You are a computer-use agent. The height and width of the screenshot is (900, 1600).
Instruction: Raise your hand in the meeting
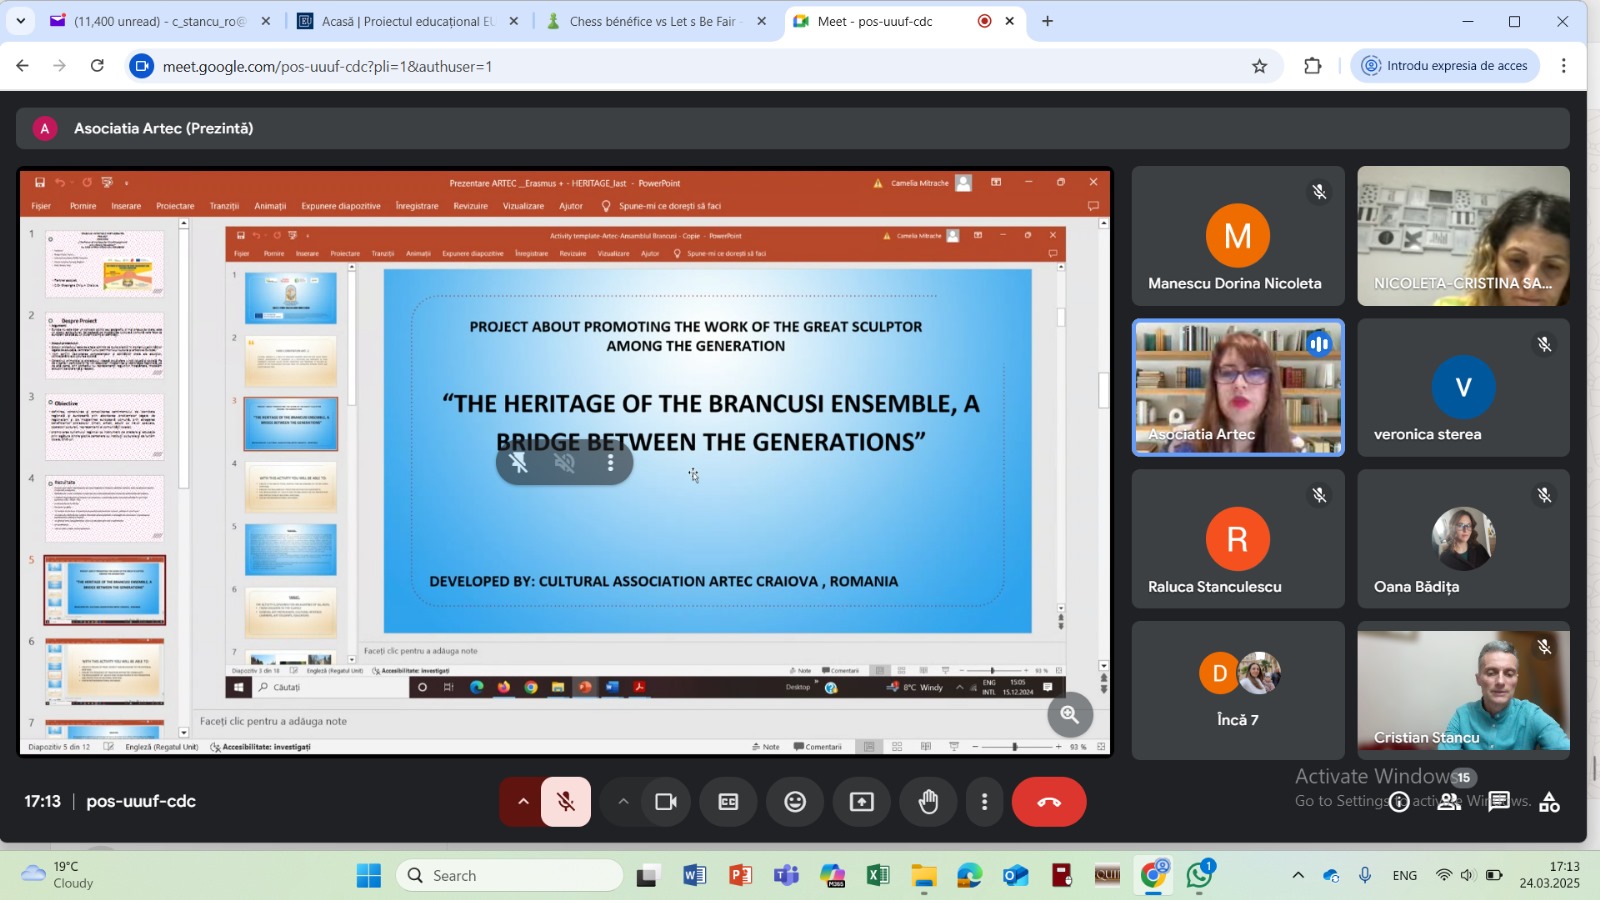(x=928, y=802)
